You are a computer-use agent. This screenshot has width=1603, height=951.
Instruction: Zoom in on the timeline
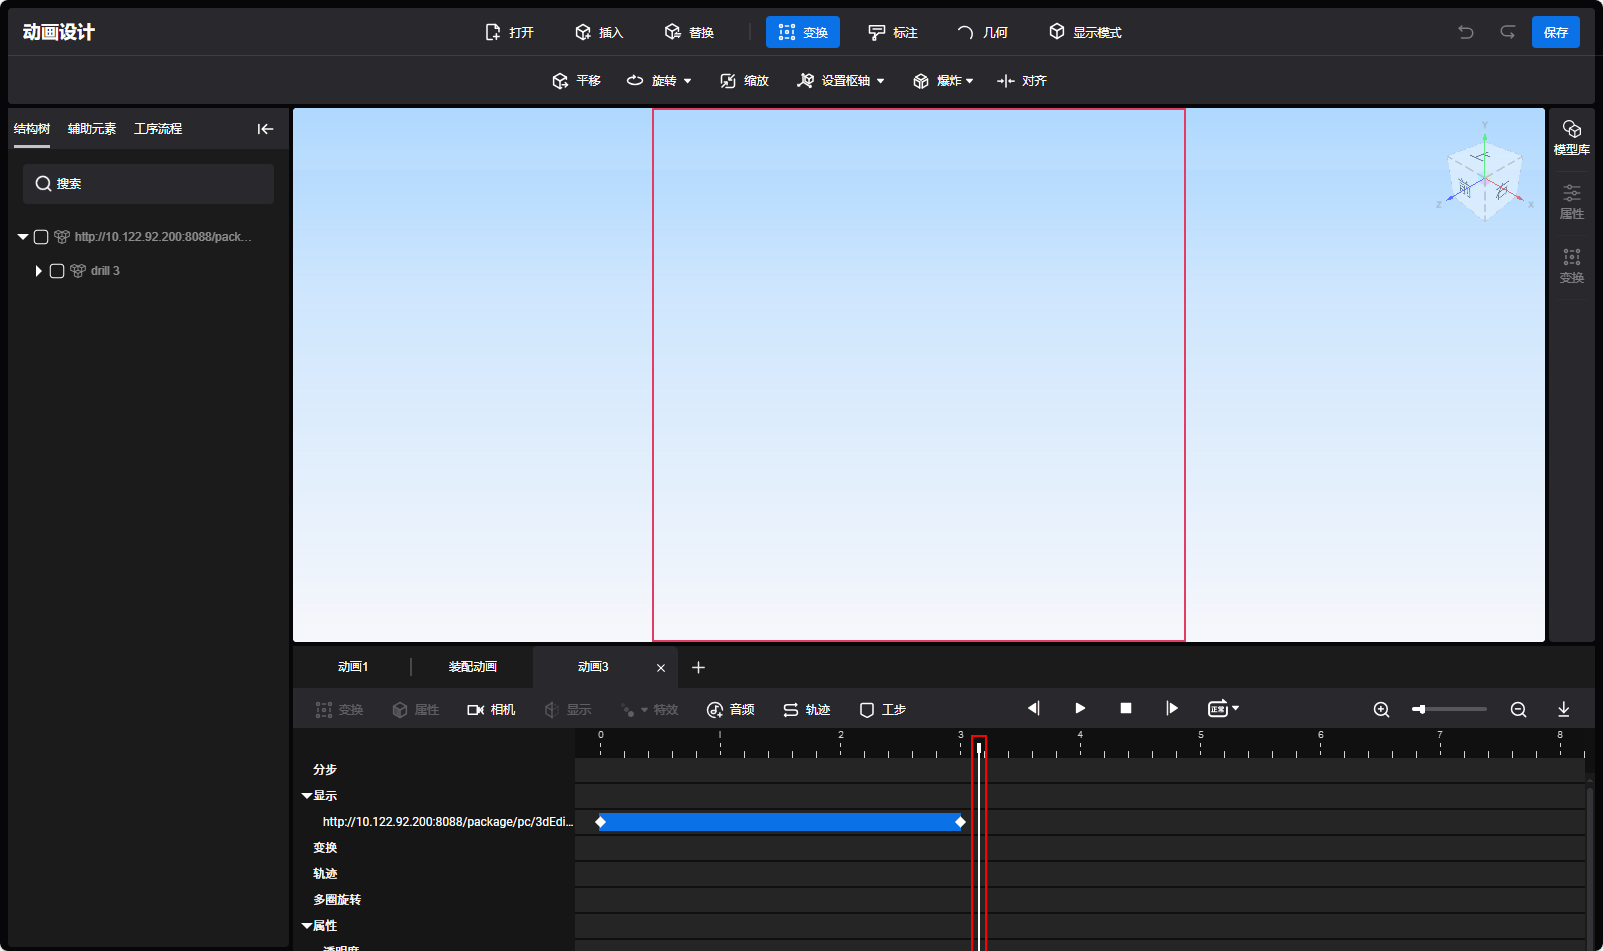coord(1381,709)
